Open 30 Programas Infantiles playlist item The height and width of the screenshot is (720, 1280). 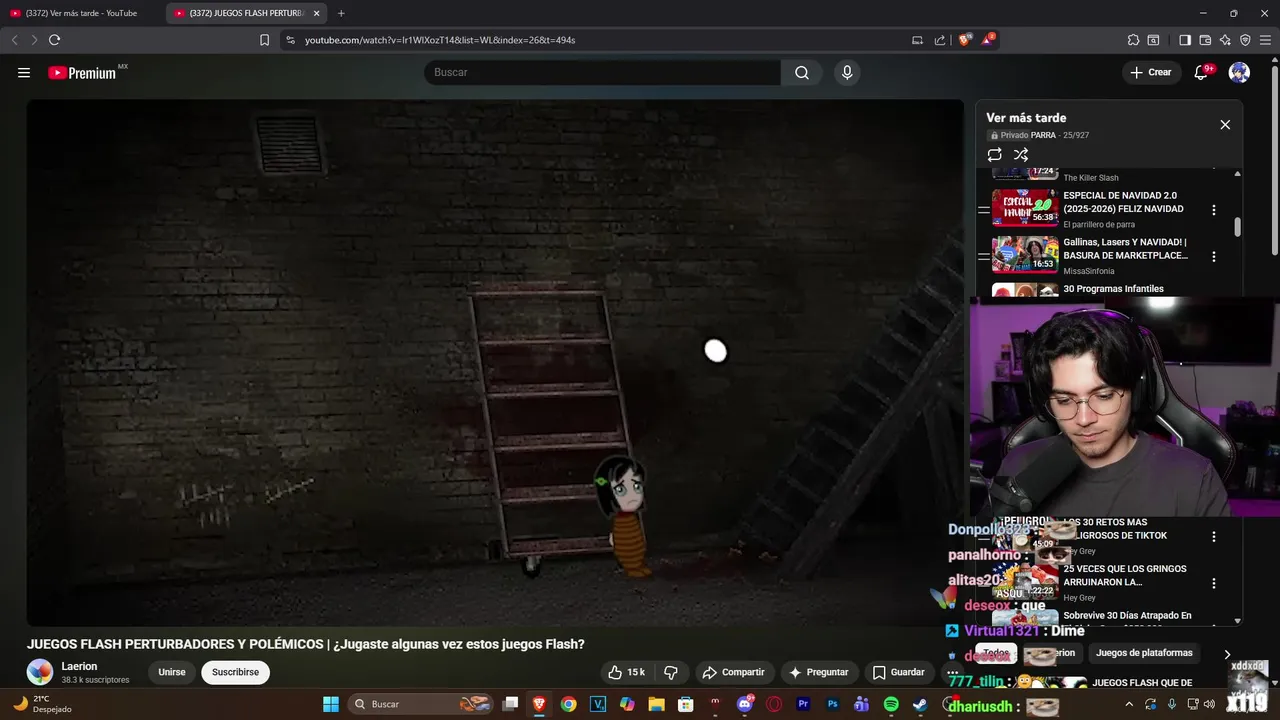point(1113,289)
